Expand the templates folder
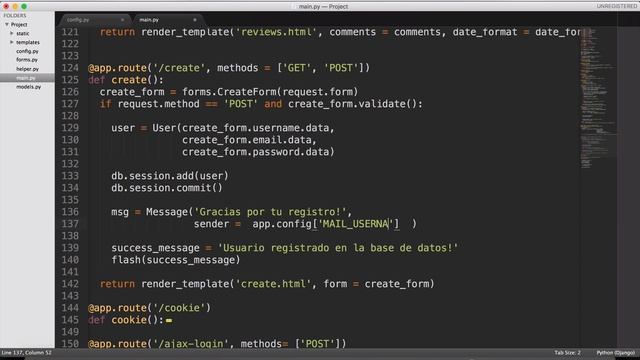This screenshot has width=640, height=360. [12, 42]
